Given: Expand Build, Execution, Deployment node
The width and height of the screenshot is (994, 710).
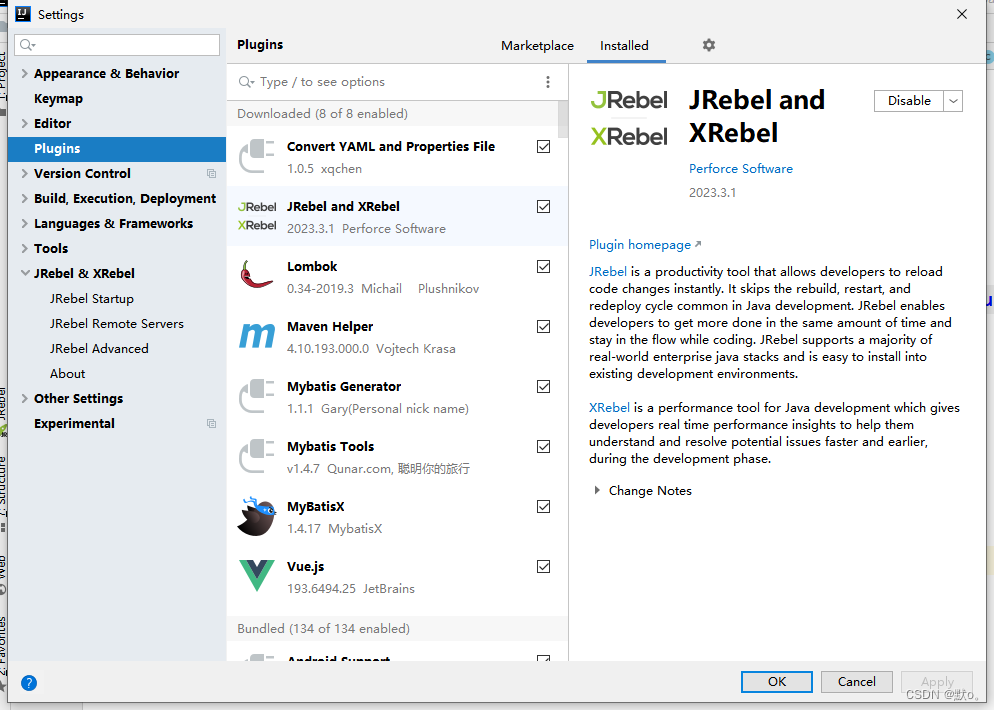Looking at the screenshot, I should 24,198.
